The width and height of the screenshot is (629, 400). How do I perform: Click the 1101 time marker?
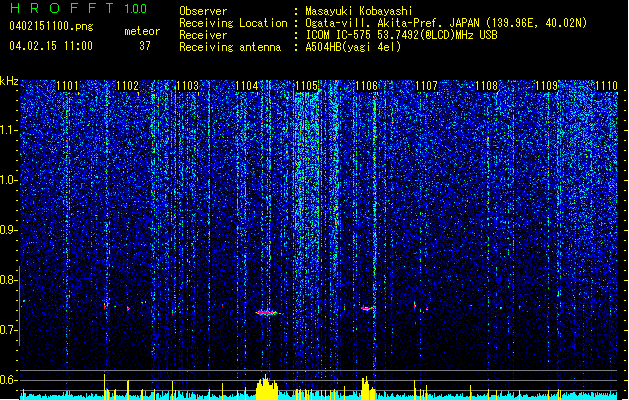tap(67, 86)
